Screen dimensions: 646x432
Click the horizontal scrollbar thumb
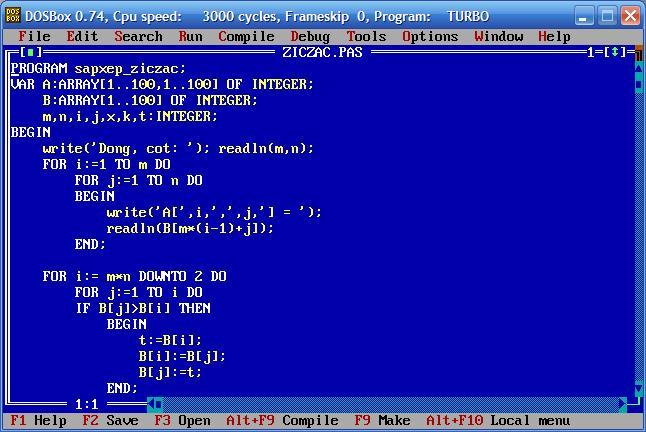[159, 404]
